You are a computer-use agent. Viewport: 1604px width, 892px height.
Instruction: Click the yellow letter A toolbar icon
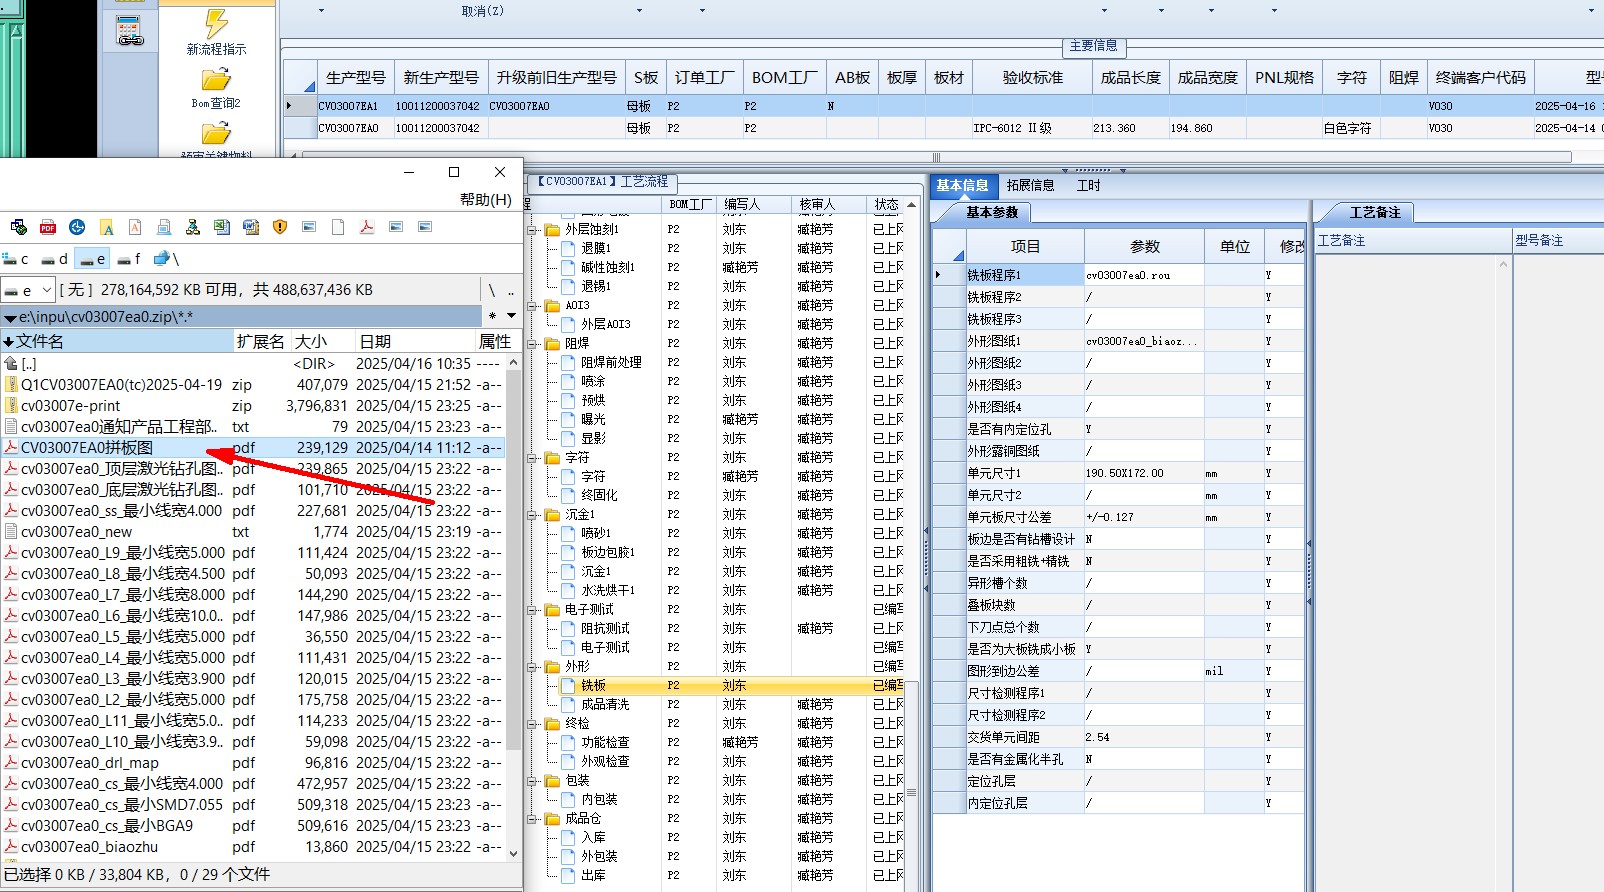click(107, 227)
